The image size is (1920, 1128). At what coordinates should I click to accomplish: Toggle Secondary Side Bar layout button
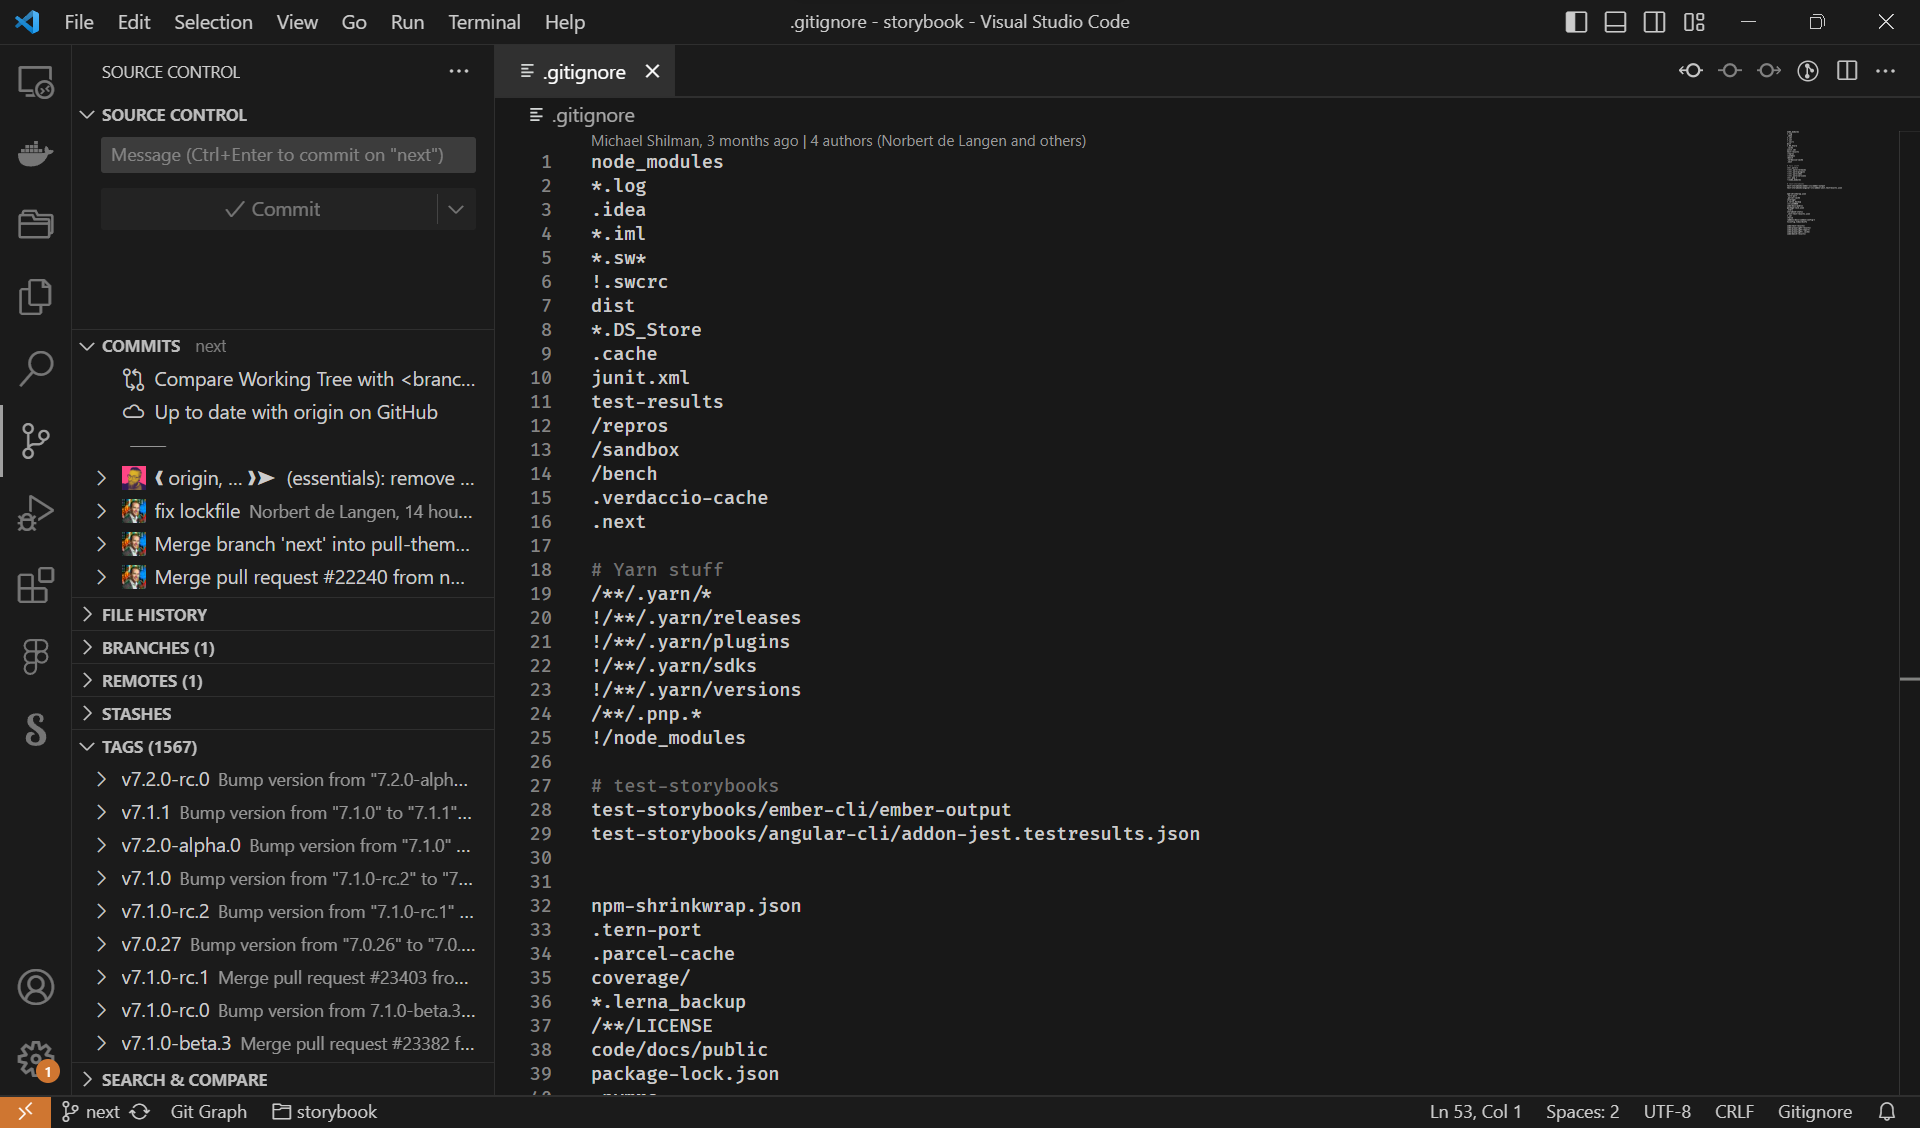(1654, 22)
